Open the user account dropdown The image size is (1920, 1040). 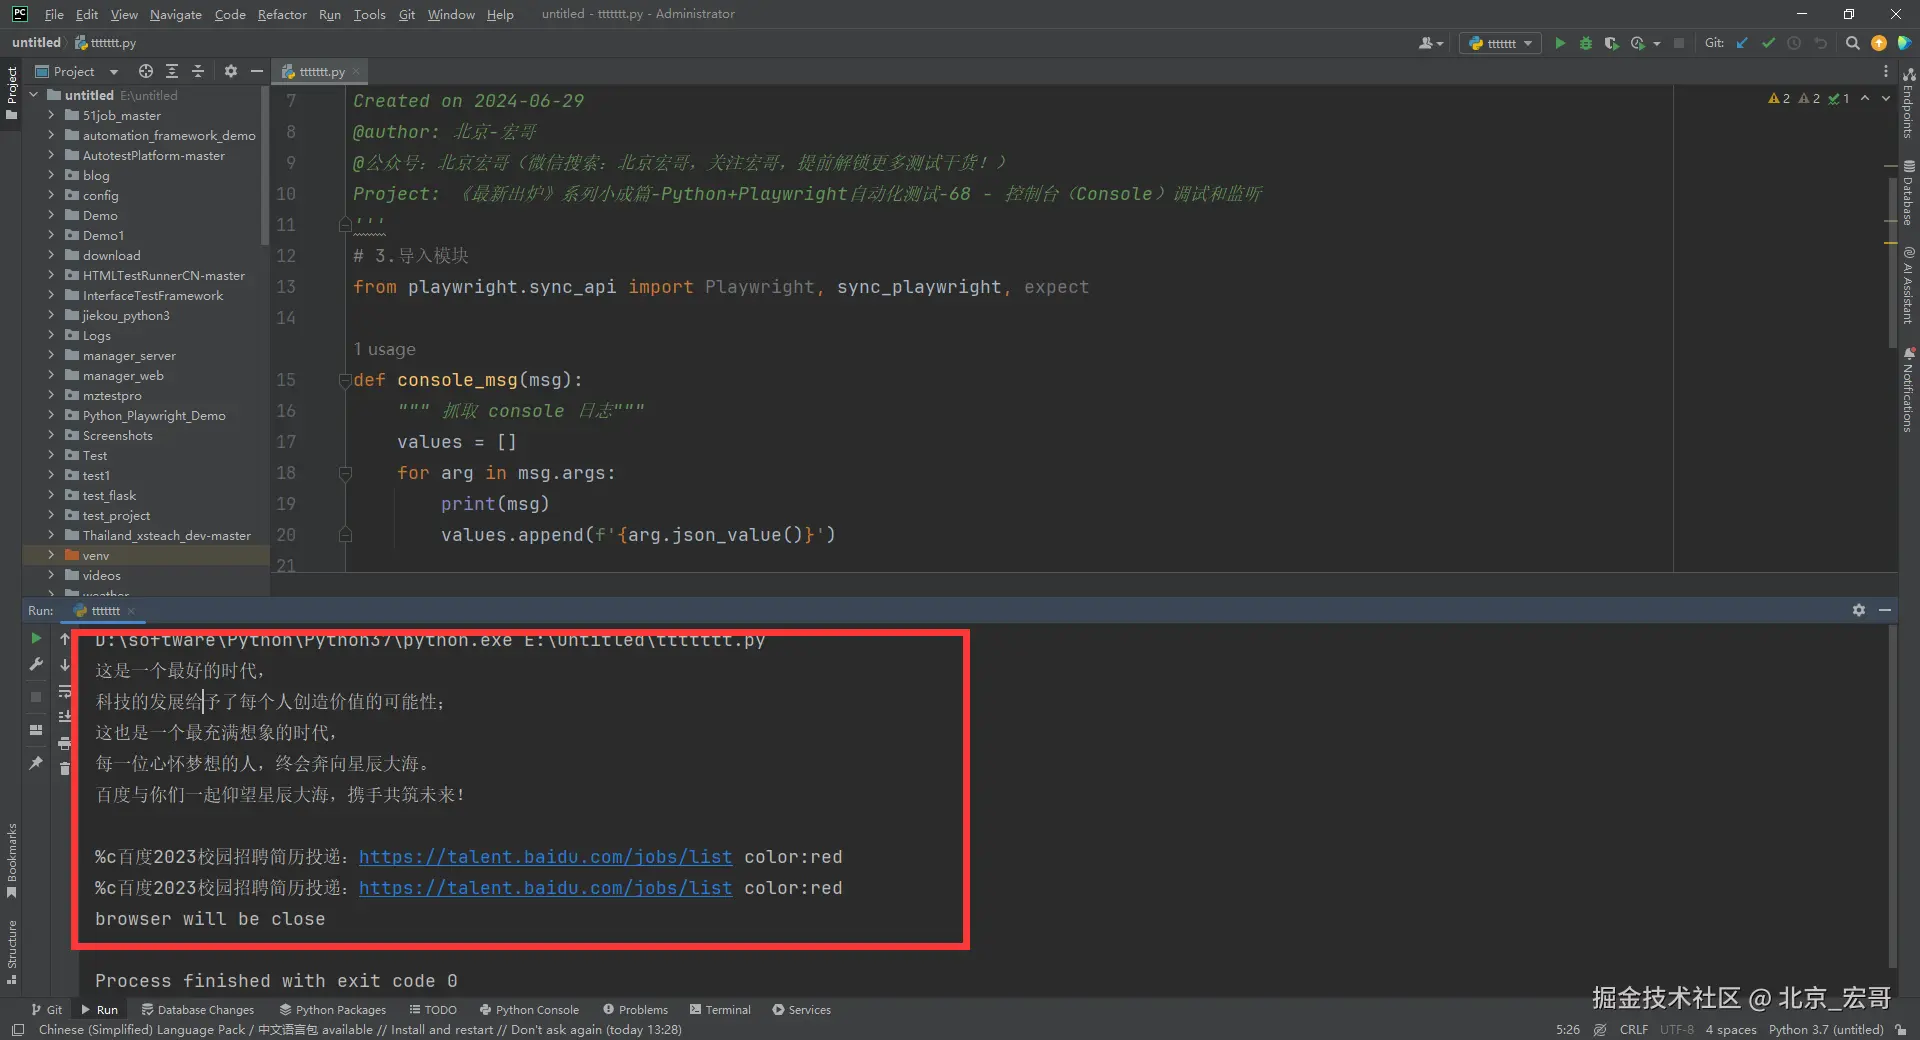(1431, 43)
